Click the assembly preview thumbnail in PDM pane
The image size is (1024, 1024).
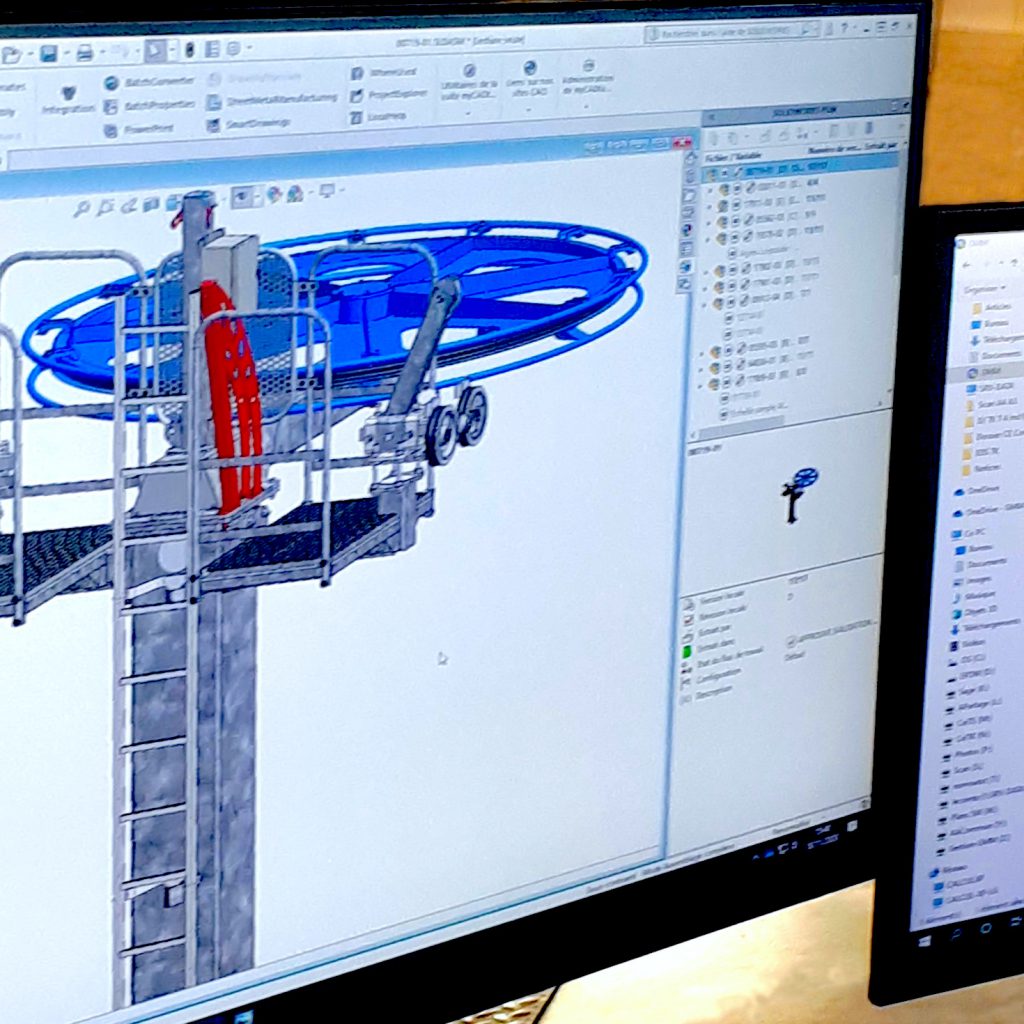pos(799,493)
